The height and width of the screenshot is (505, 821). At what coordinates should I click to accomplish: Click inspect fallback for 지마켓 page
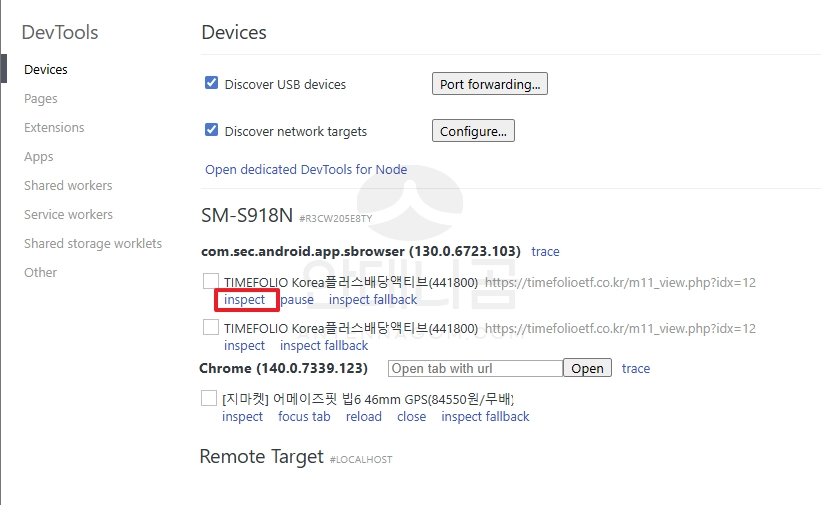485,416
